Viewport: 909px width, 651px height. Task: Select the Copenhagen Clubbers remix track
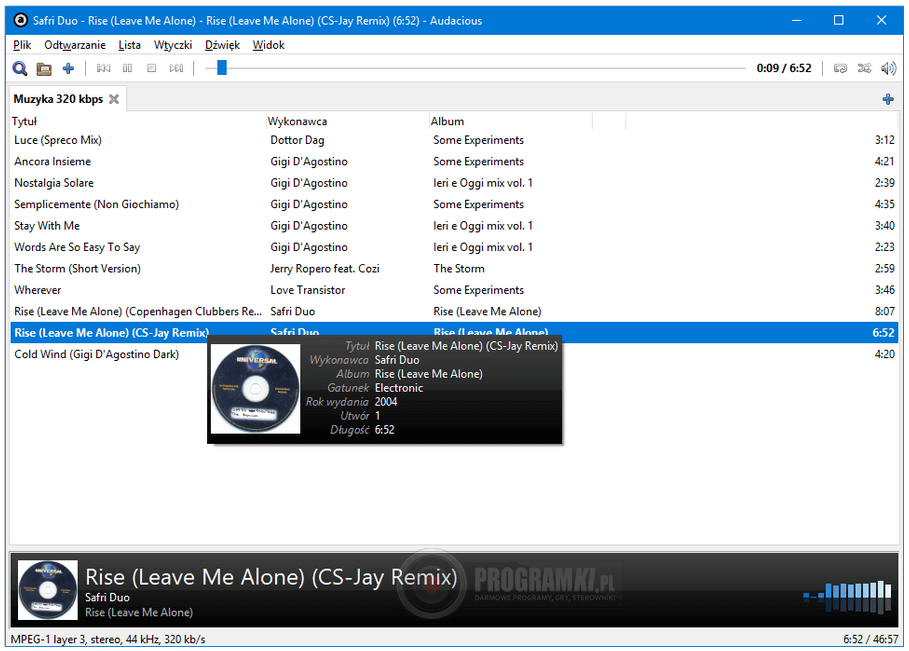(454, 311)
